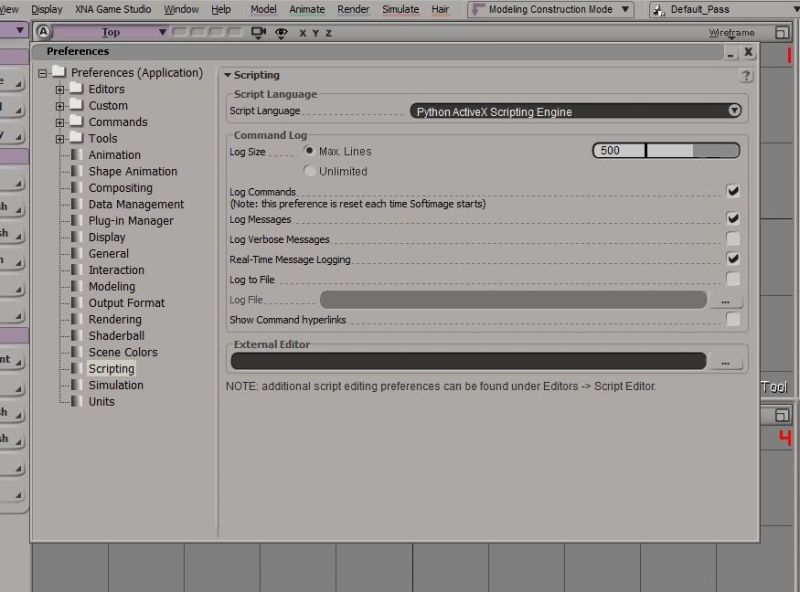Image resolution: width=800 pixels, height=592 pixels.
Task: Open the Default_Pass selector
Action: [x=723, y=10]
